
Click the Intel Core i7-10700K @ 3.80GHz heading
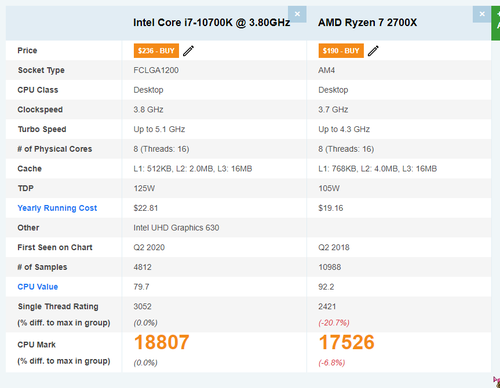212,23
